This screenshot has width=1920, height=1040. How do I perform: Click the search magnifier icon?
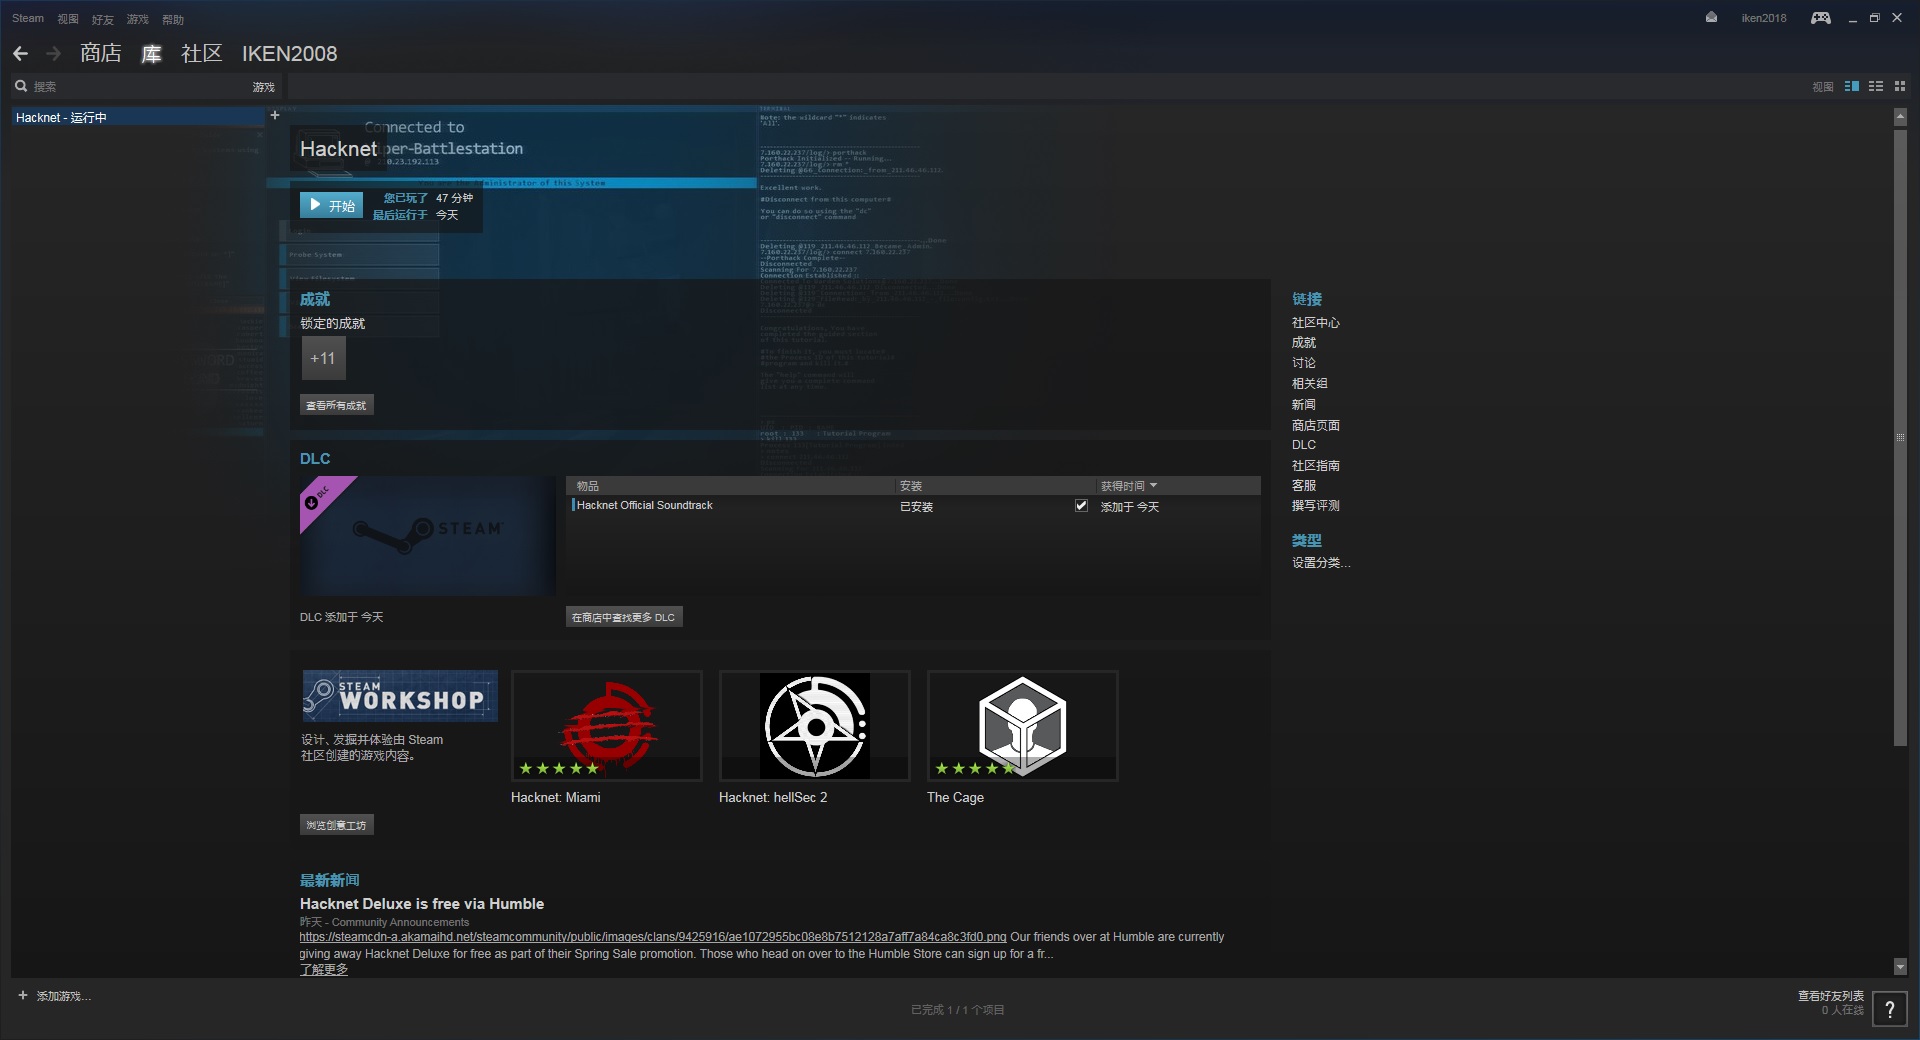21,86
